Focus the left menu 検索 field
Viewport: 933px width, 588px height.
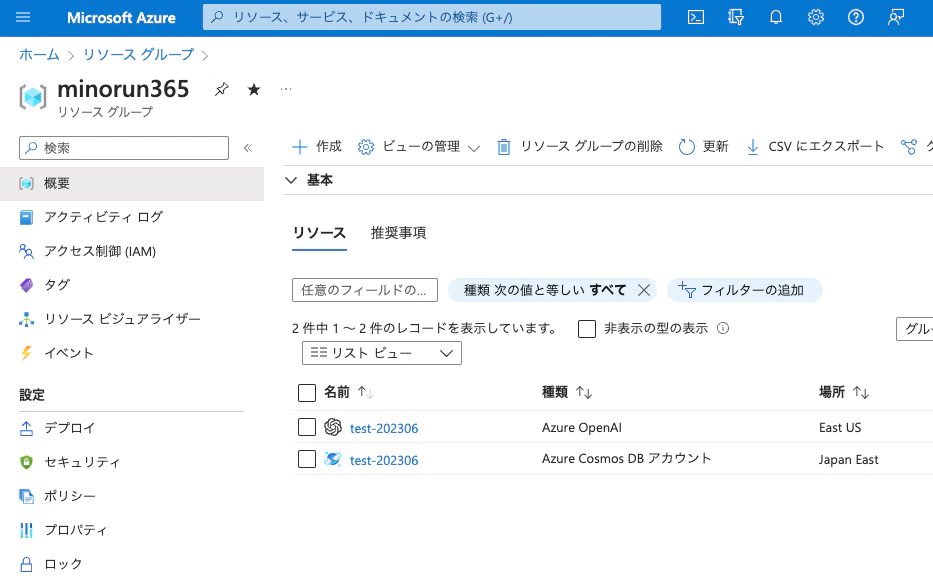click(124, 148)
